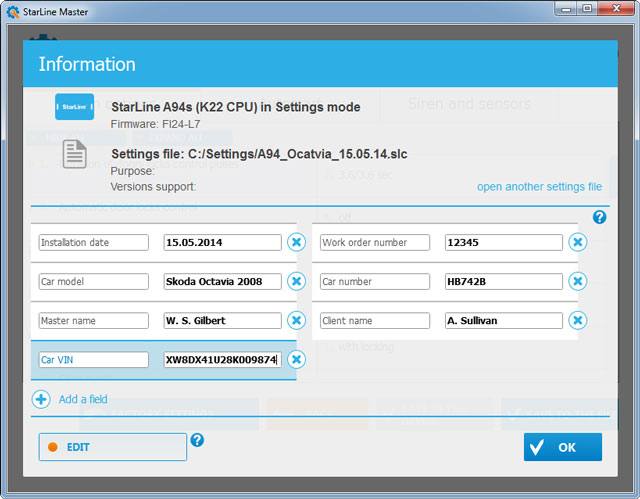Click the HB742B car number value field

(504, 282)
